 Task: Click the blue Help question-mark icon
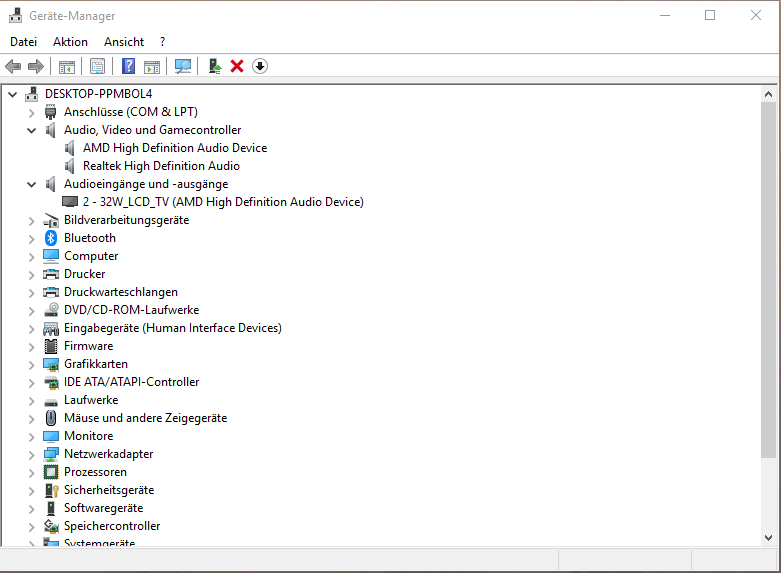[x=129, y=66]
